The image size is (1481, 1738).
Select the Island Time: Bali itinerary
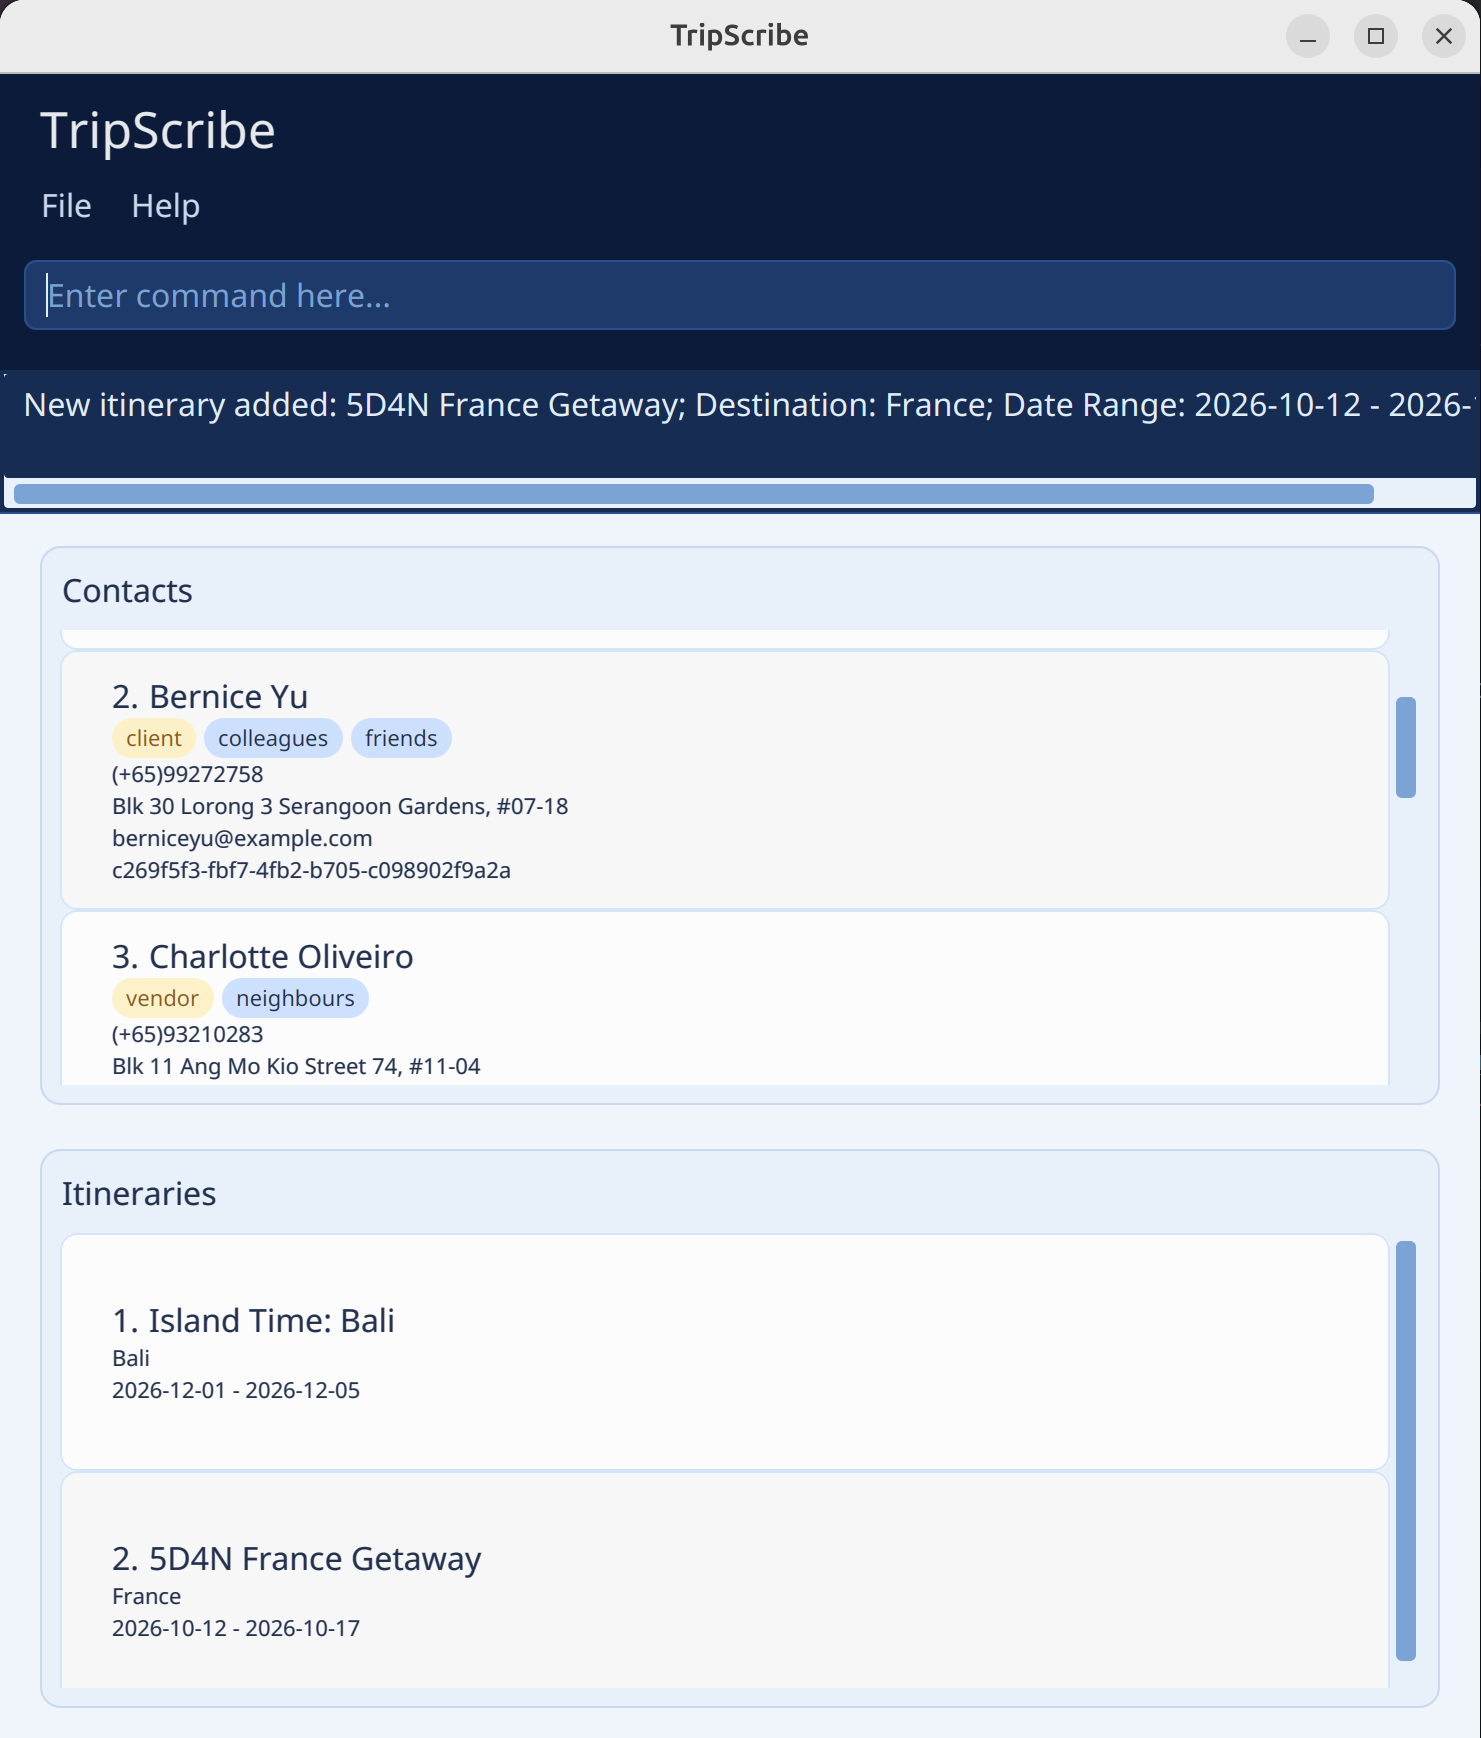[x=724, y=1352]
